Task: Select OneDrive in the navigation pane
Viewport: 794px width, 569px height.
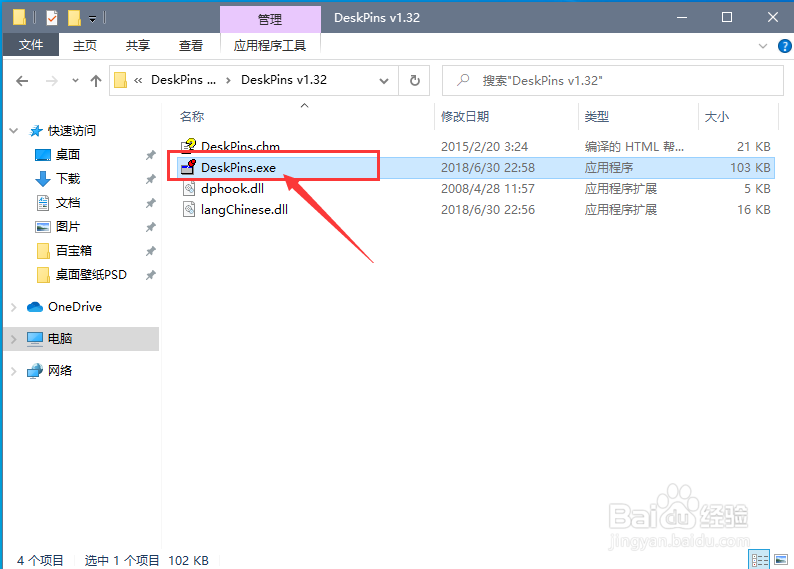Action: coord(74,306)
